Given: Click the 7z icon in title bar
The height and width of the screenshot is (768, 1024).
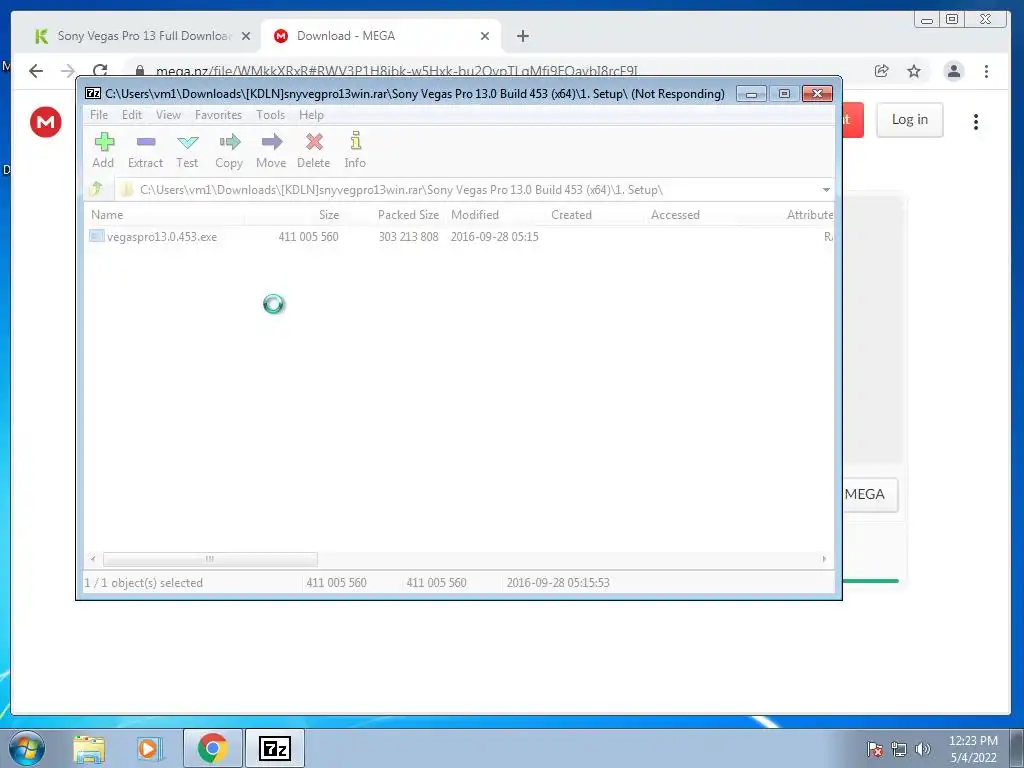Looking at the screenshot, I should (93, 93).
